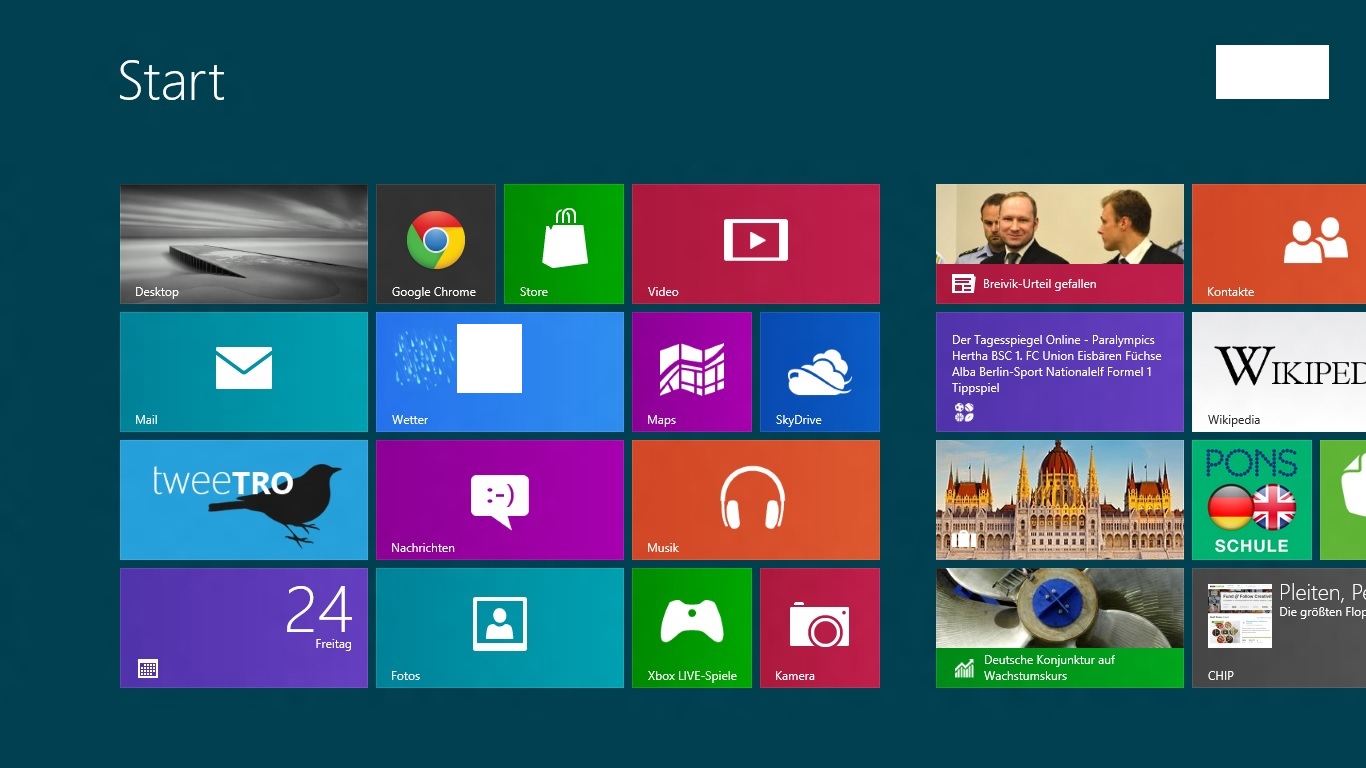Open the Store shopping bag tile
Screen dimensions: 1366x768
[564, 244]
